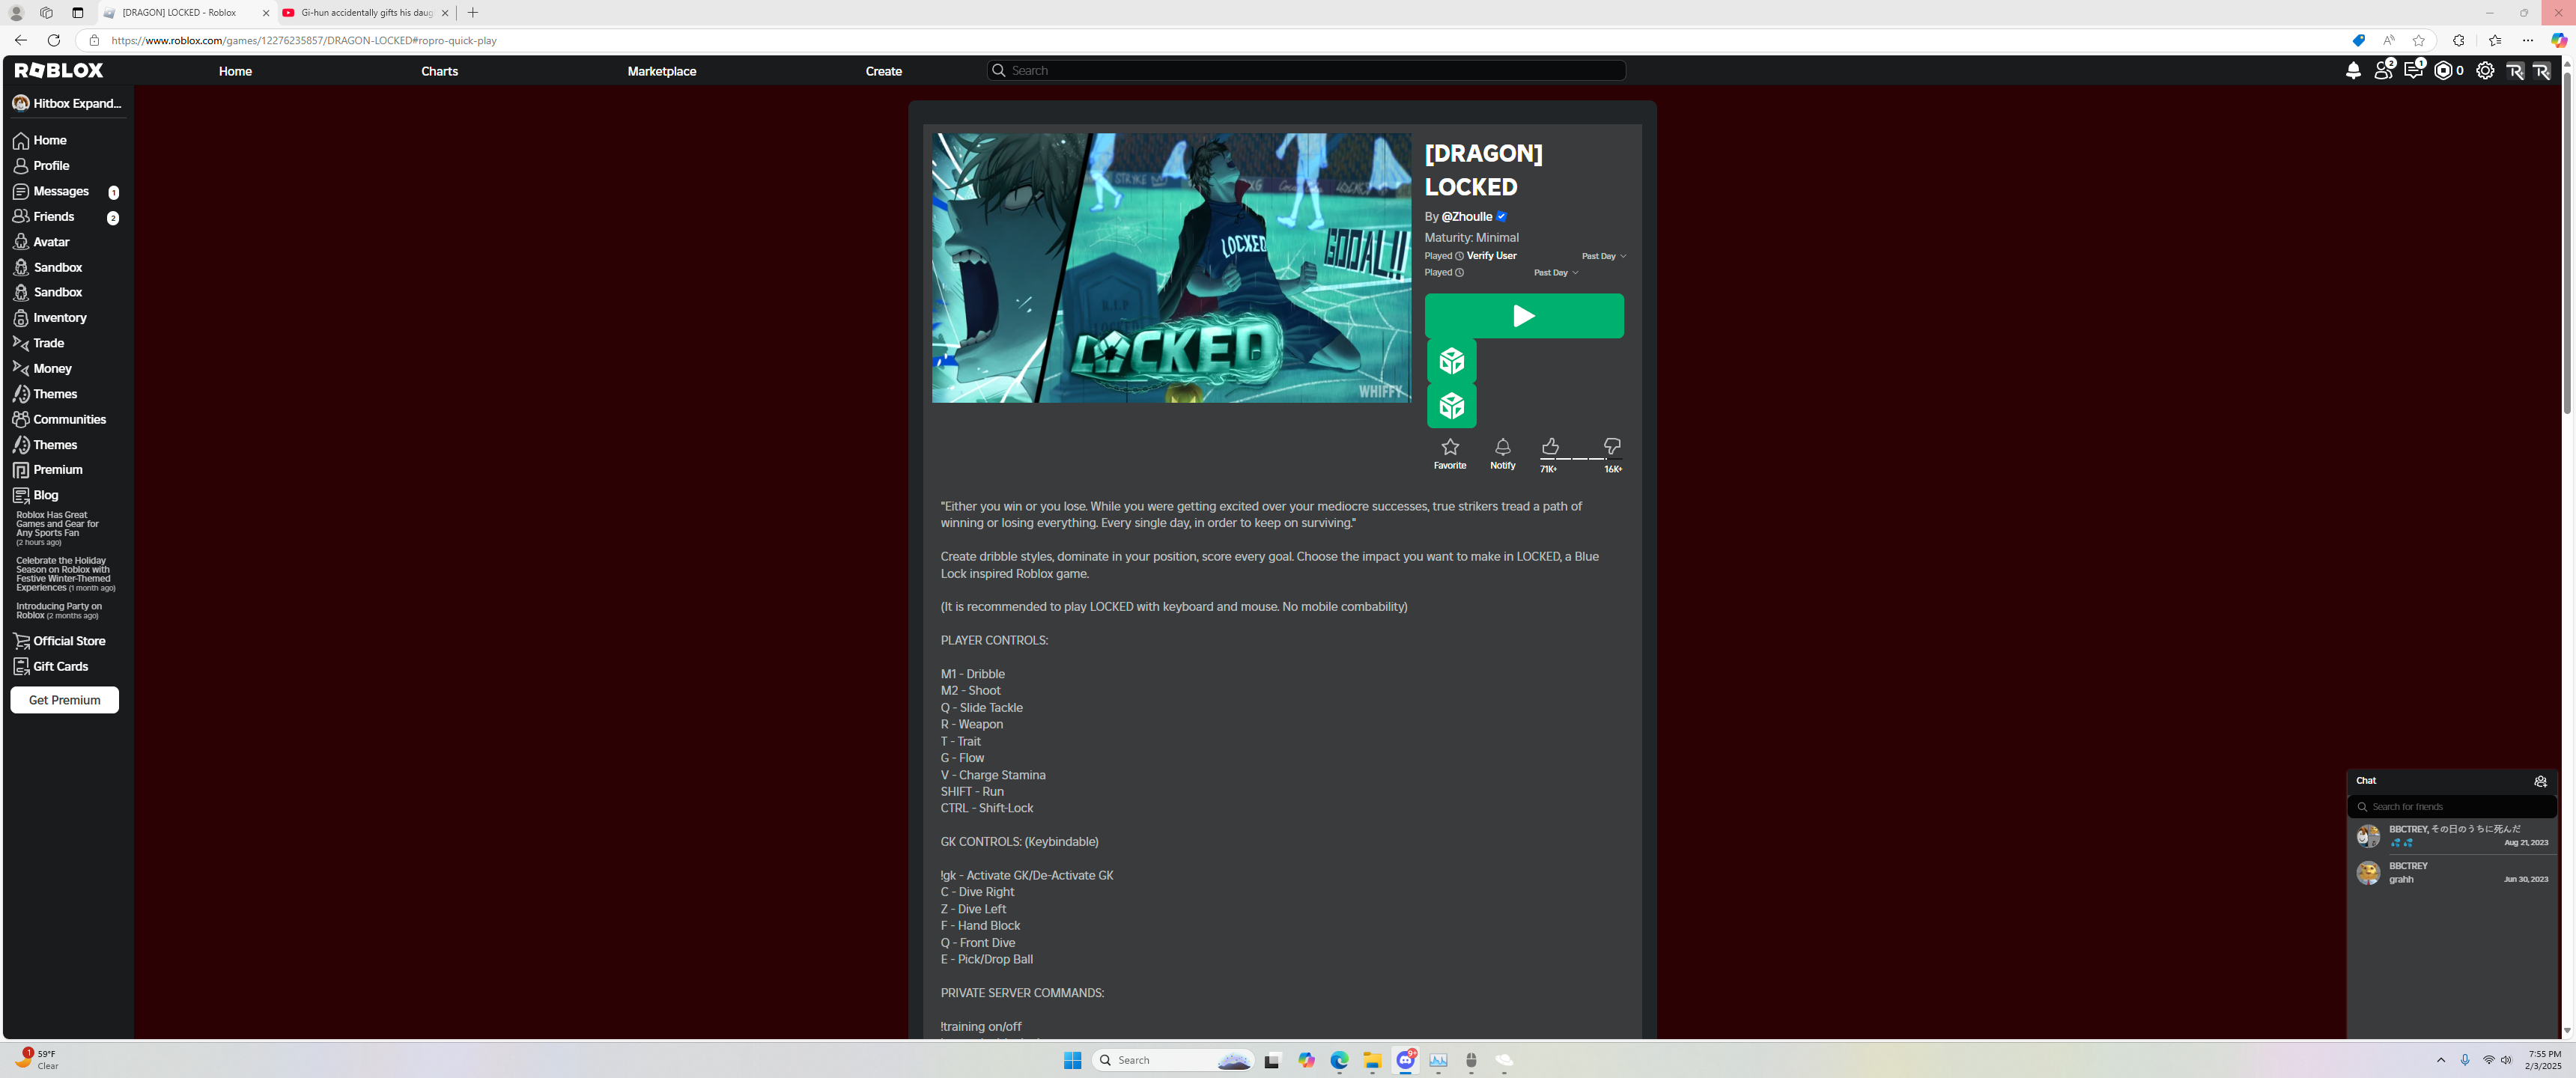Screen dimensions: 2576x1078
Task: Open the Roblox notifications bell
Action: pyautogui.click(x=2353, y=70)
